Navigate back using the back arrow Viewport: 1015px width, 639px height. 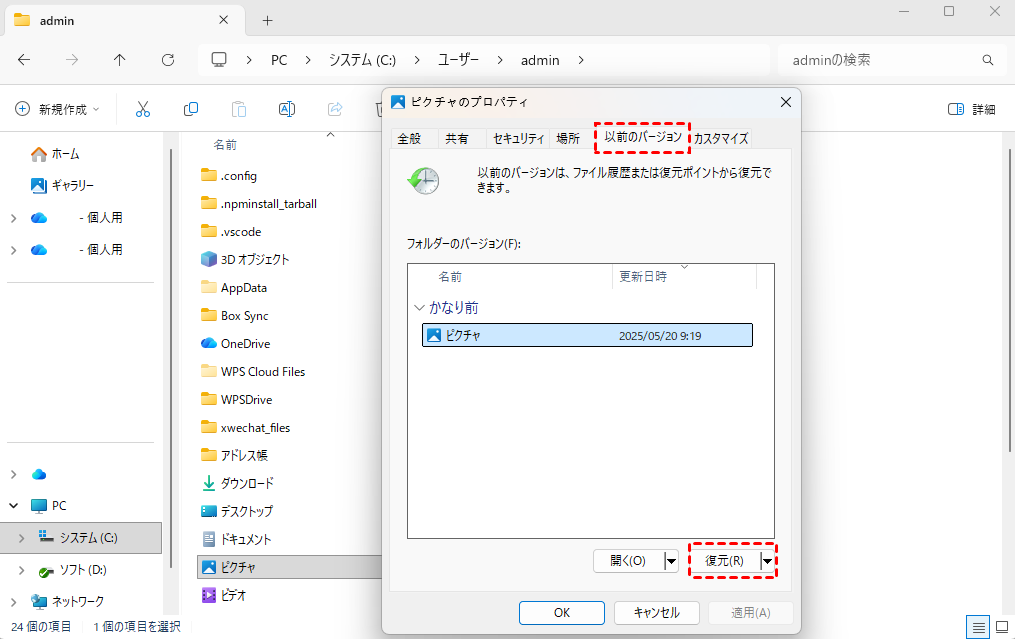[24, 60]
